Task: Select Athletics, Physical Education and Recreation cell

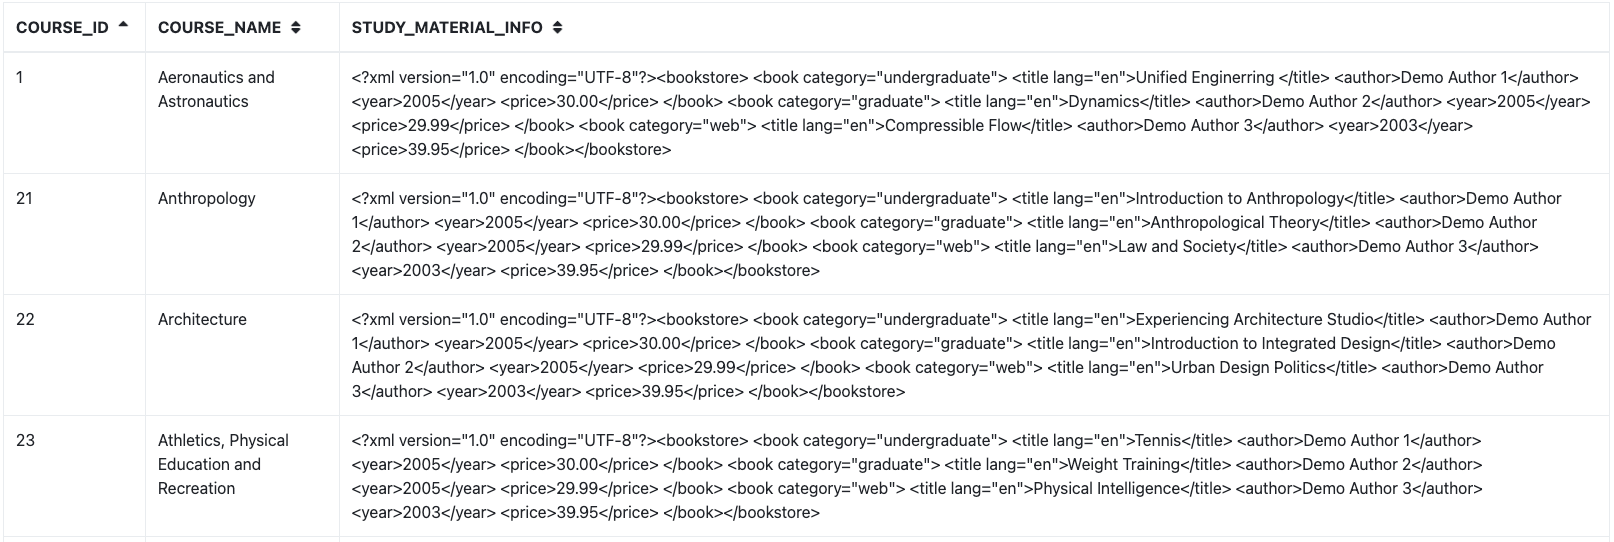Action: (223, 465)
